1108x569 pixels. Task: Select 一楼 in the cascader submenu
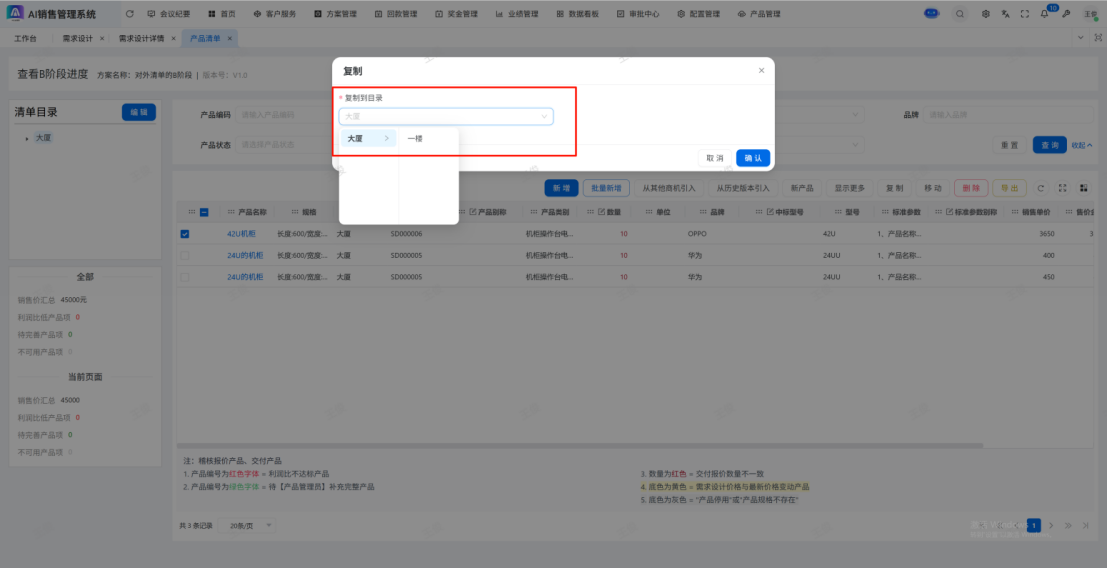pyautogui.click(x=415, y=138)
